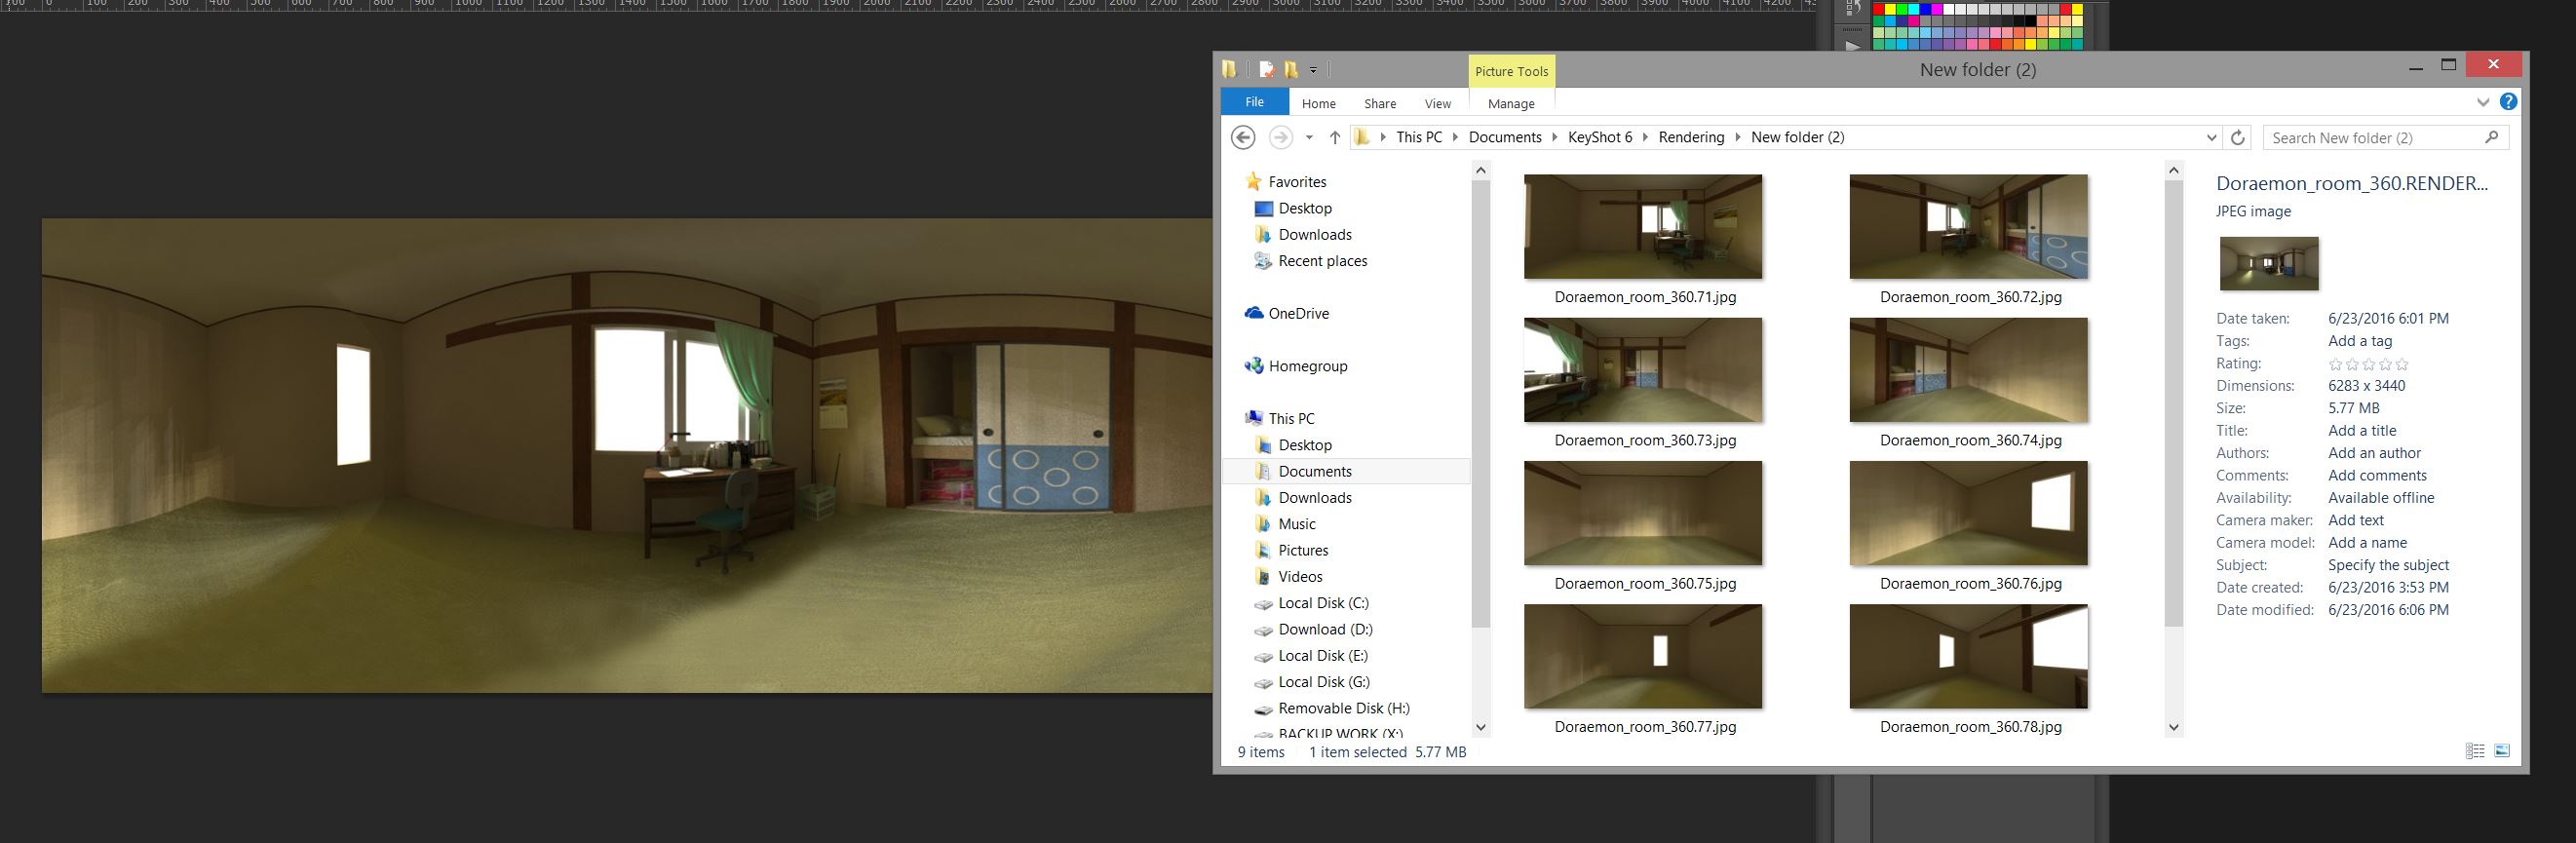The height and width of the screenshot is (843, 2576).
Task: Switch to large thumbnails view in status bar
Action: (2502, 751)
